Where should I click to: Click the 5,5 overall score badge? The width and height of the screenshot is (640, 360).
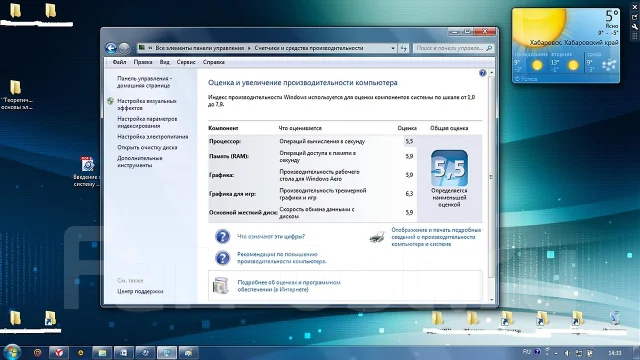click(x=449, y=168)
